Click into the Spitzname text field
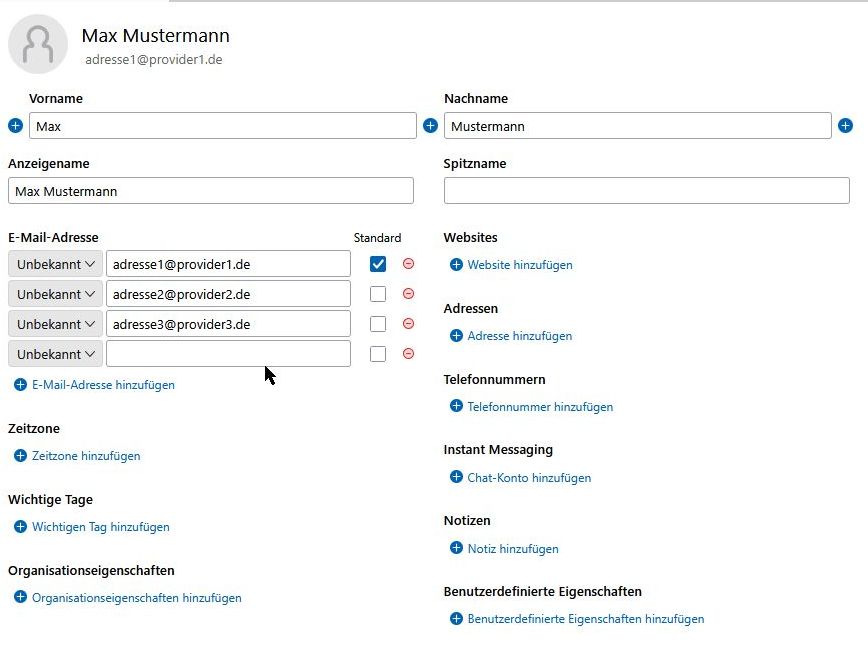The image size is (868, 648). (x=646, y=191)
